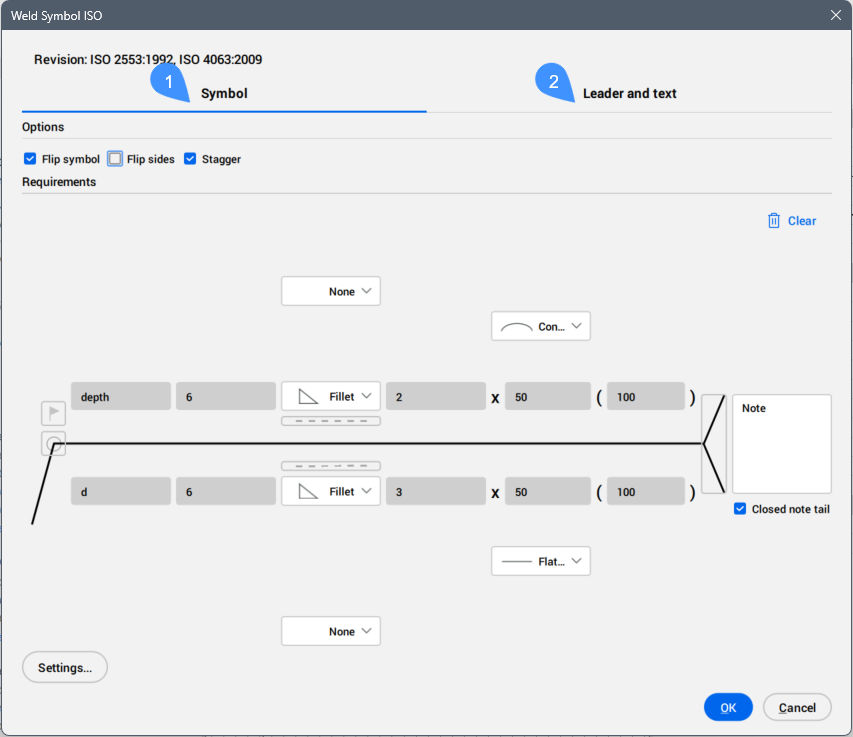Toggle the weld all-around circle icon
The width and height of the screenshot is (853, 737).
54,445
